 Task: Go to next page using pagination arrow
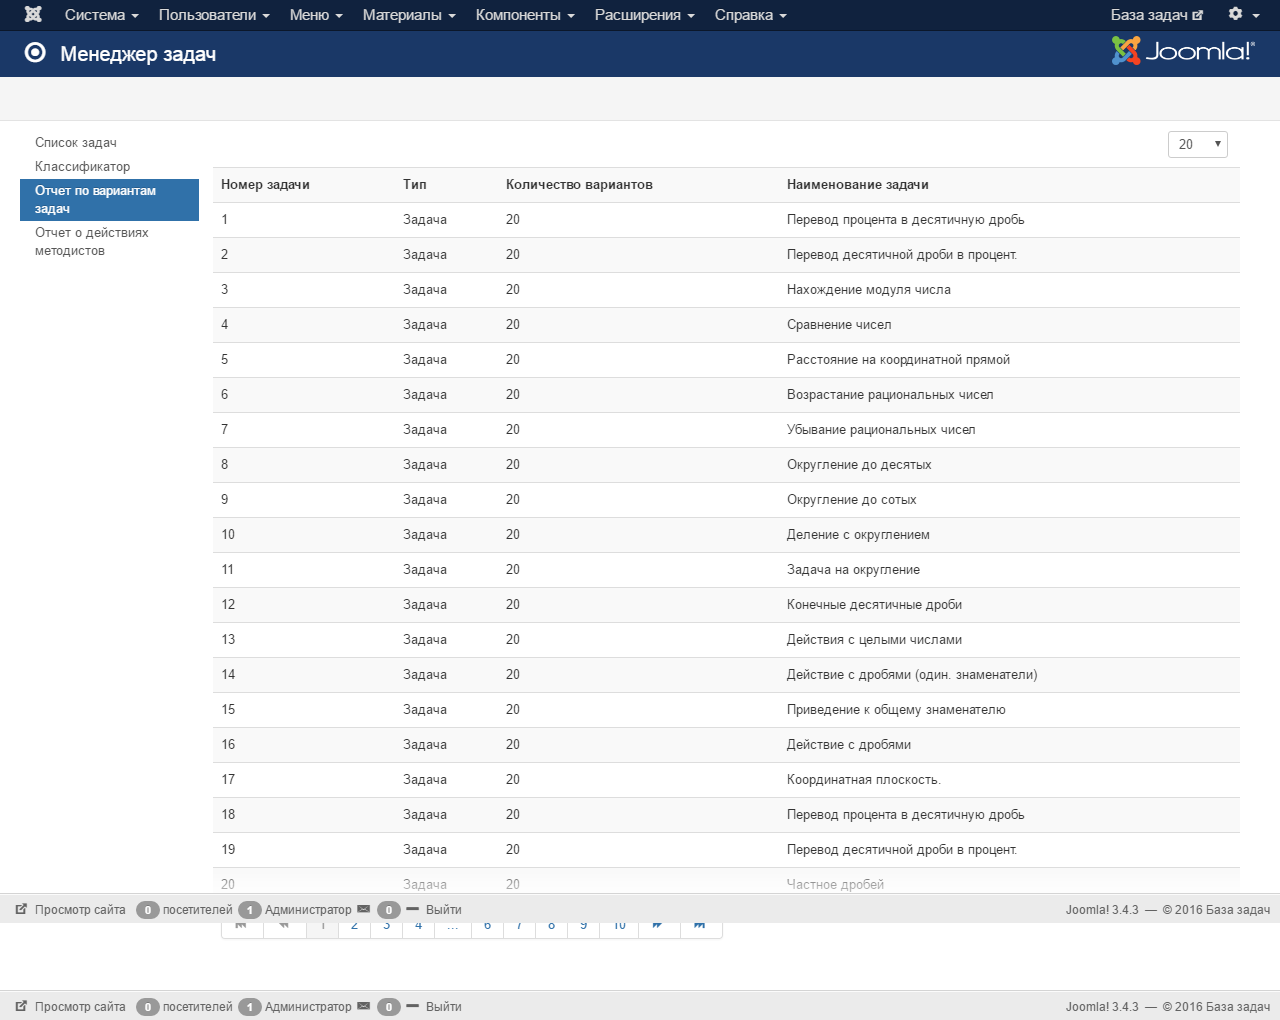pyautogui.click(x=658, y=927)
